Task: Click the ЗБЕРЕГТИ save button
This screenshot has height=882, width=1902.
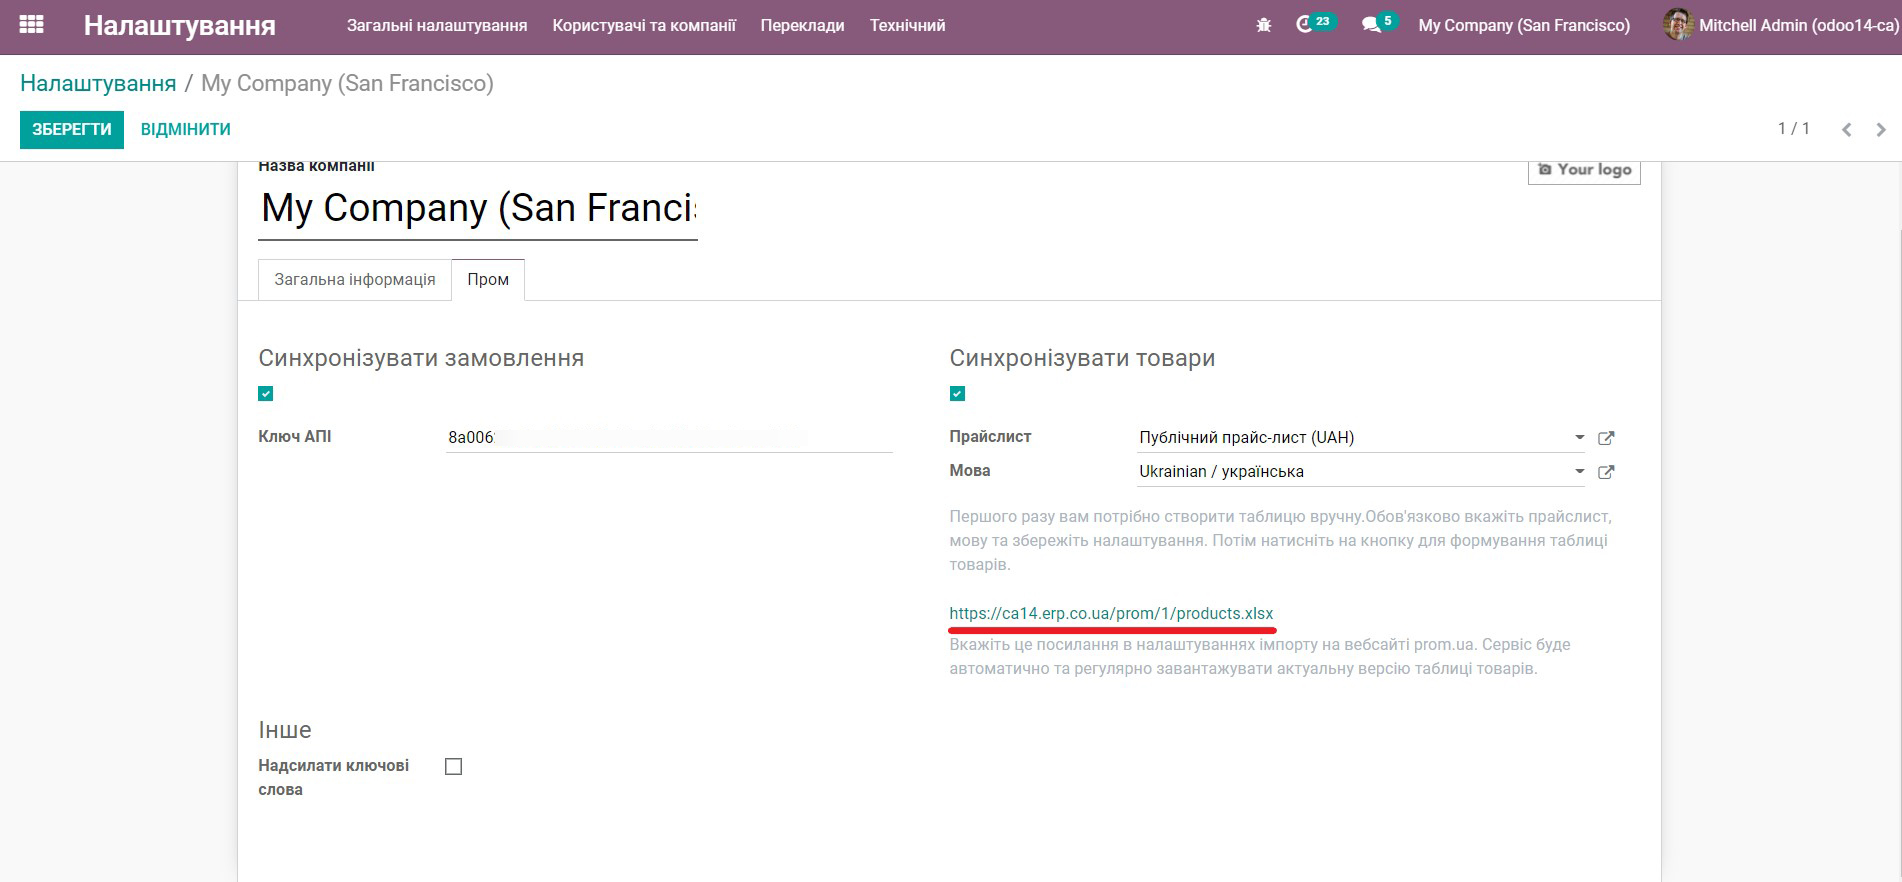Action: tap(72, 130)
